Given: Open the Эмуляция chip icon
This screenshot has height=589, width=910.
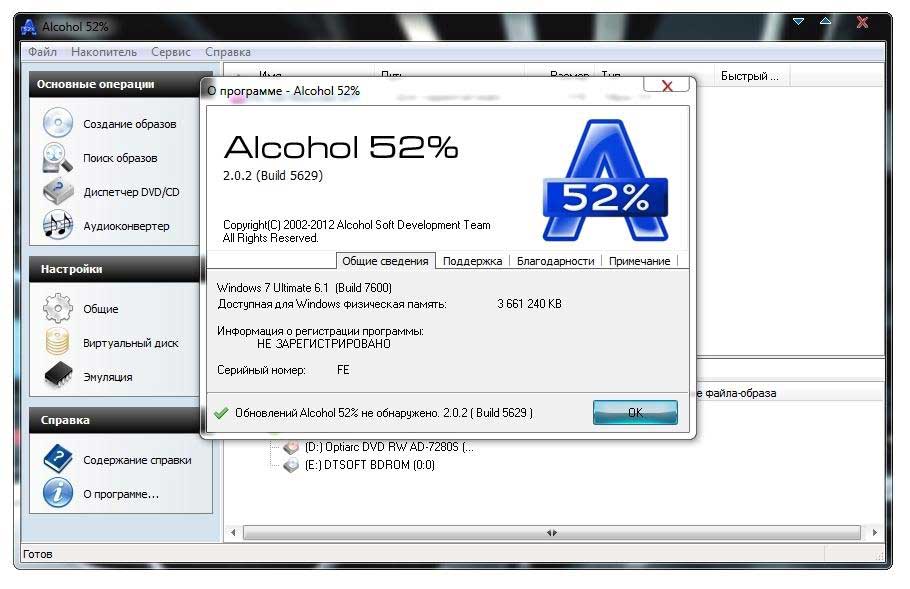Looking at the screenshot, I should (58, 375).
